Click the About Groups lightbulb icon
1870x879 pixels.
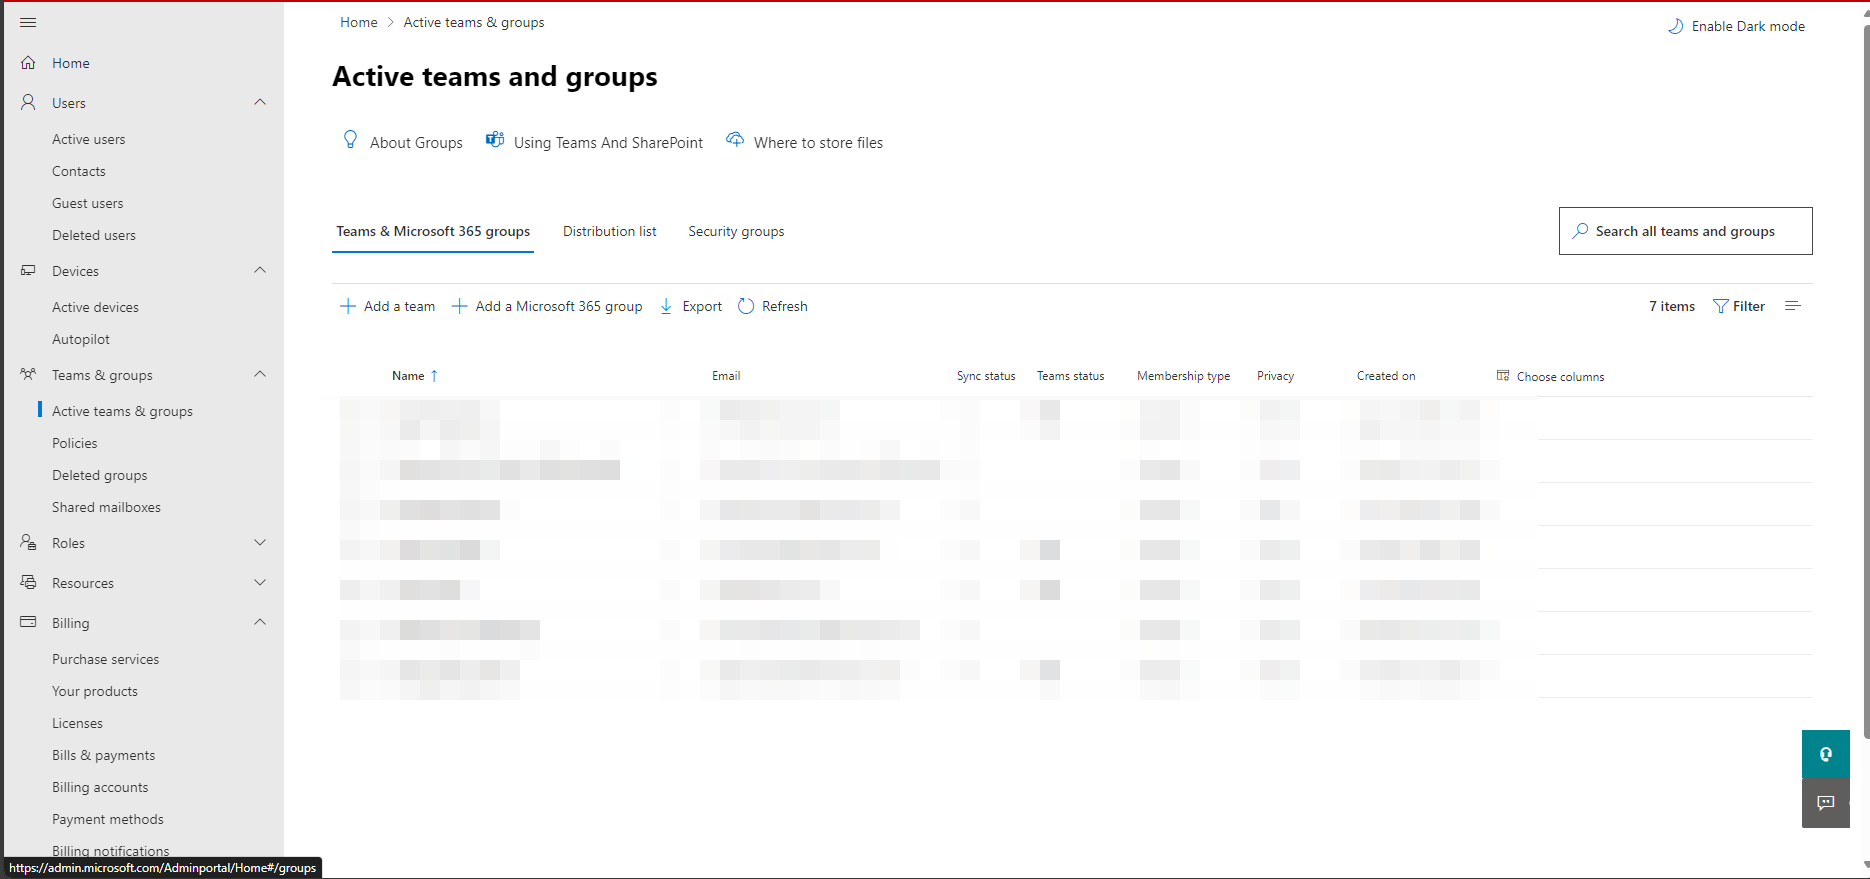(350, 140)
